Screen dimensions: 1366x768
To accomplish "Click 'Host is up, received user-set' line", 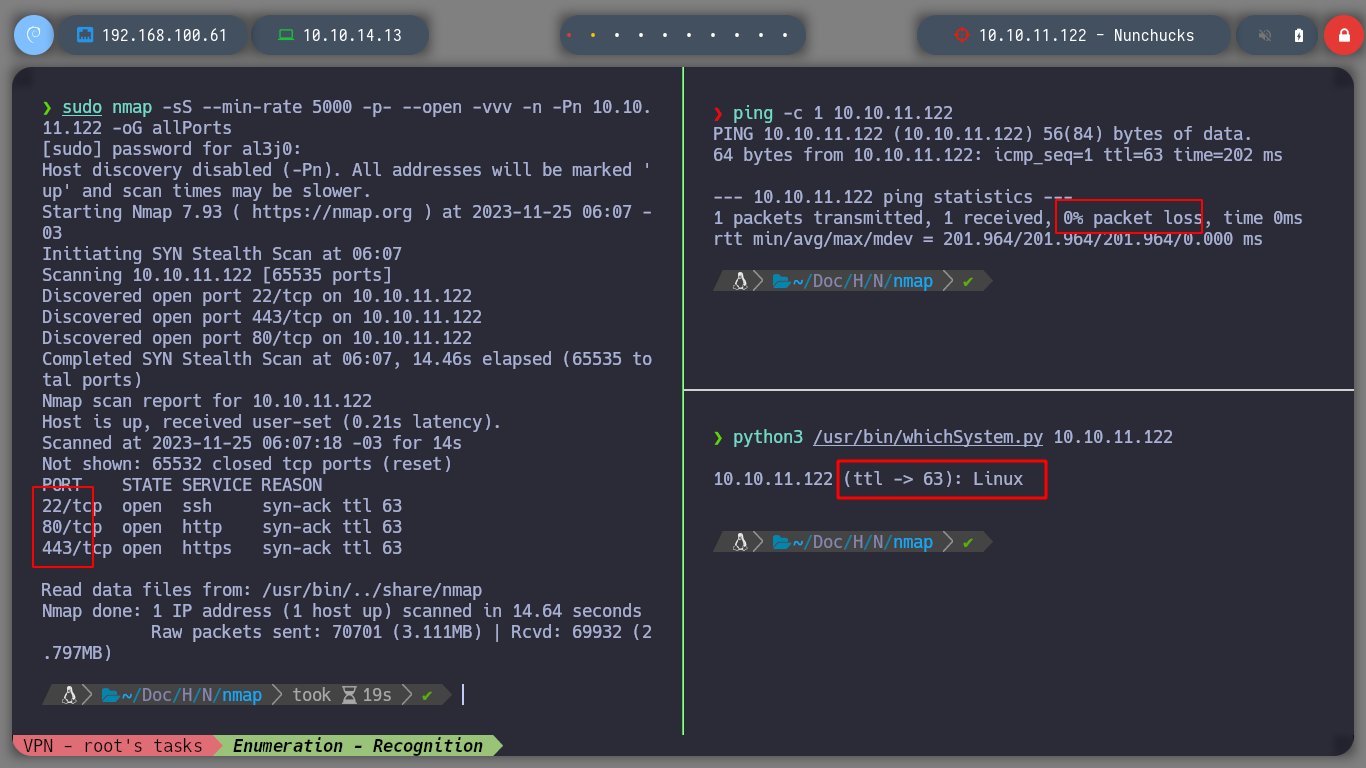I will pos(272,422).
